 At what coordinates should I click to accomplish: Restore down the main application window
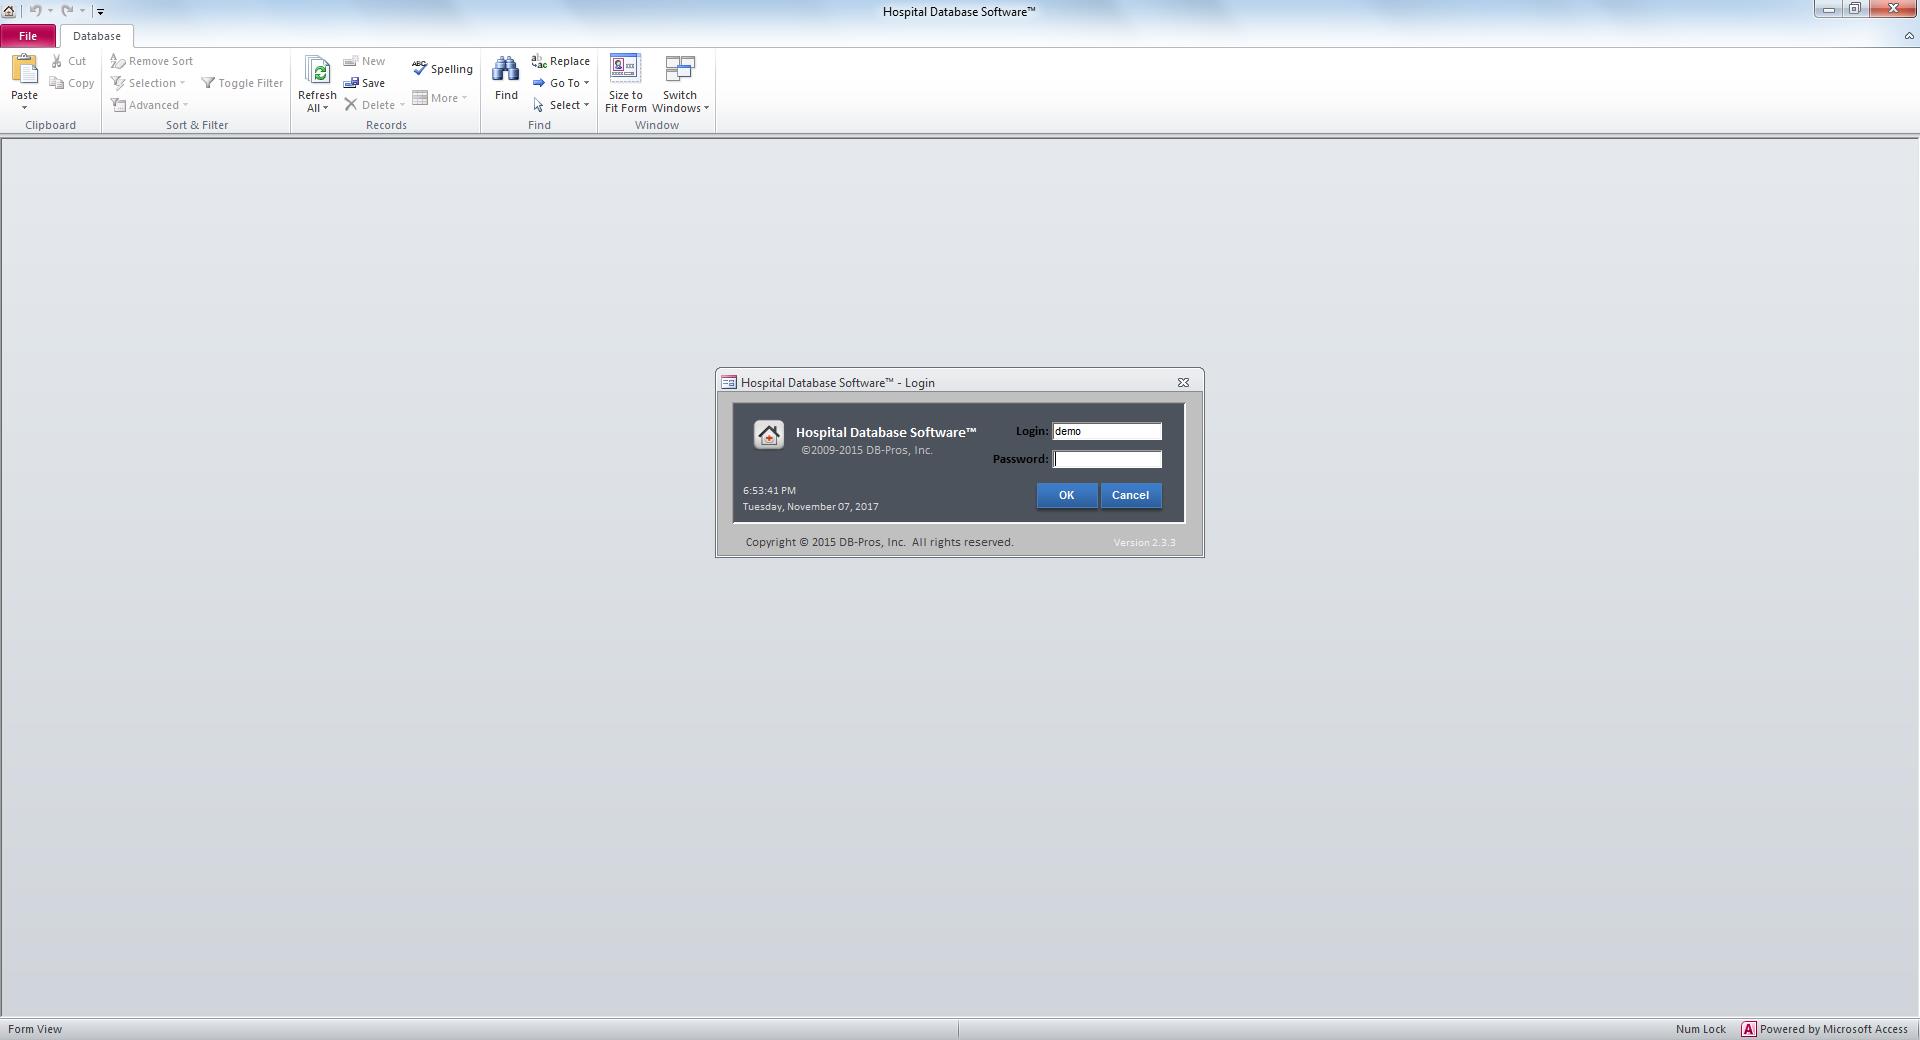point(1854,9)
